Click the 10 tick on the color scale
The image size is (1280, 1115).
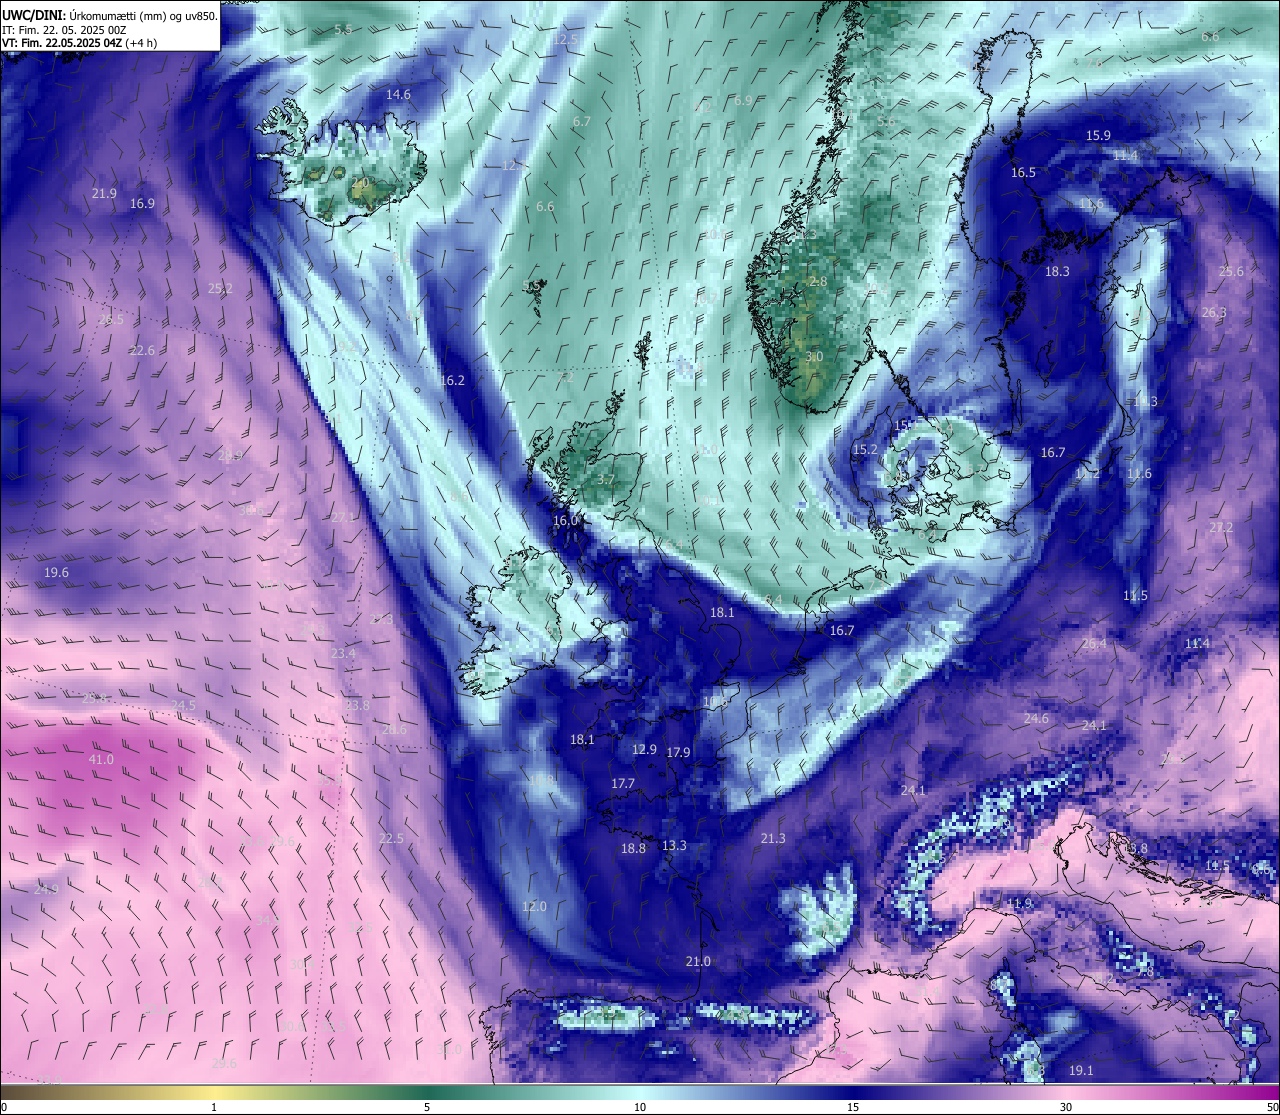[640, 1107]
